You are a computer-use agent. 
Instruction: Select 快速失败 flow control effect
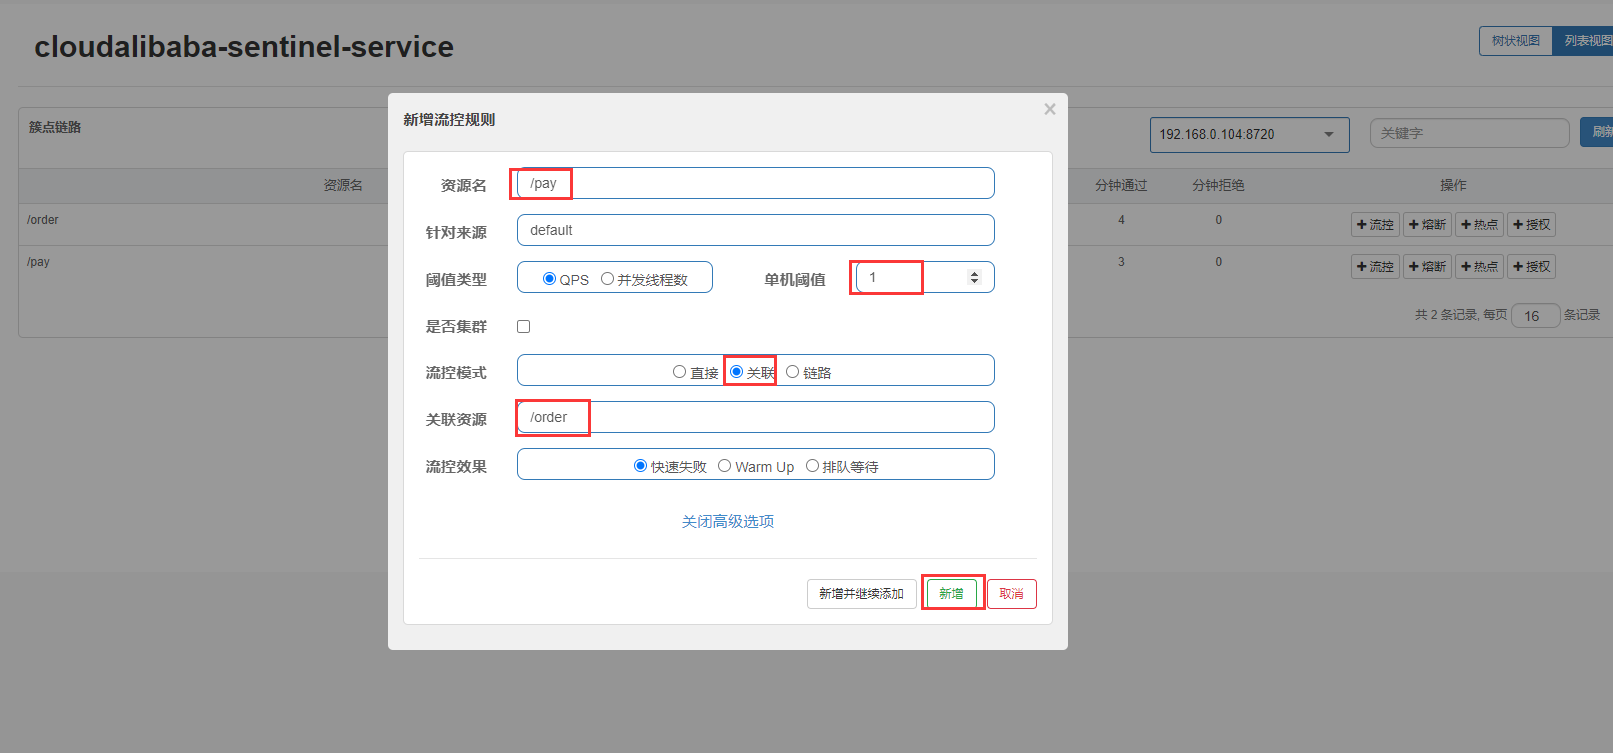point(640,466)
